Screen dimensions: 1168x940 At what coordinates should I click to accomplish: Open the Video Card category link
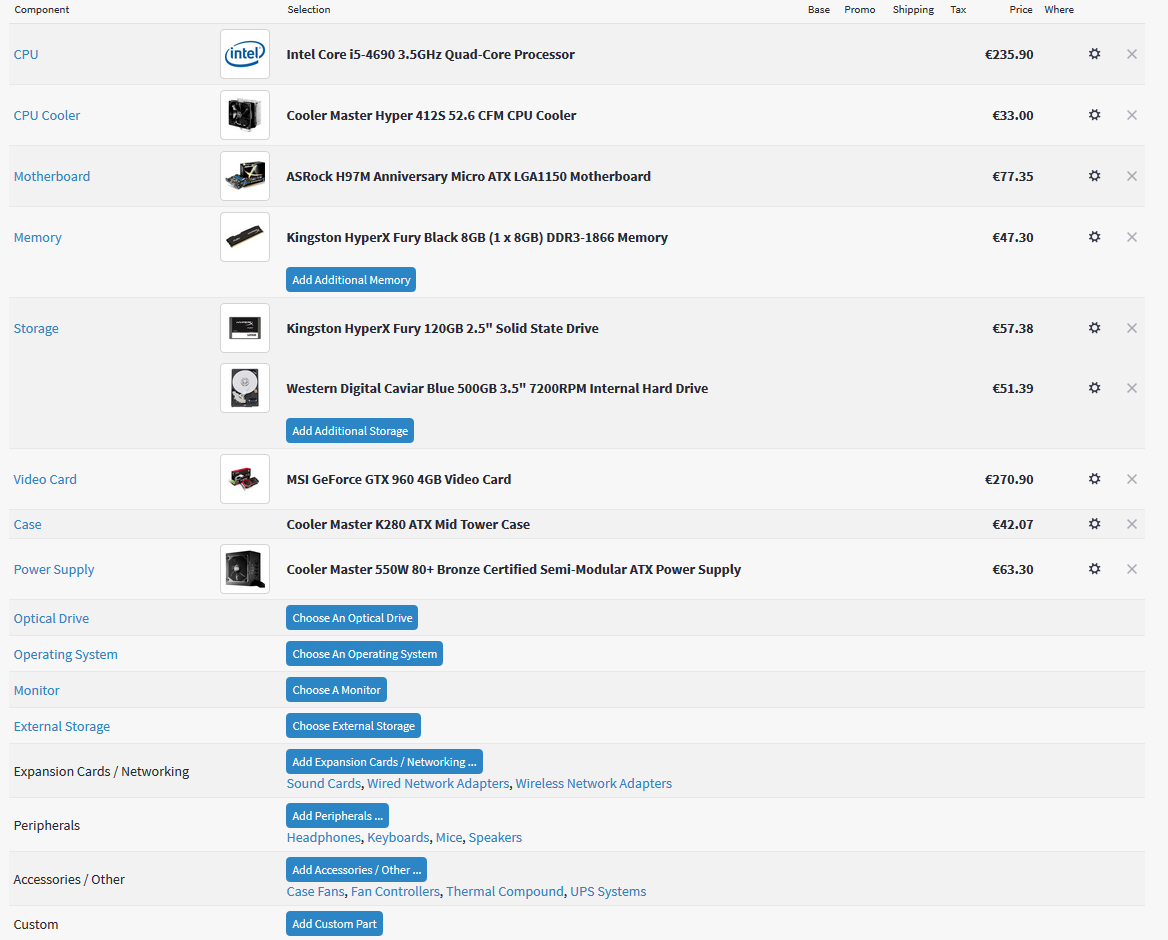pos(45,480)
